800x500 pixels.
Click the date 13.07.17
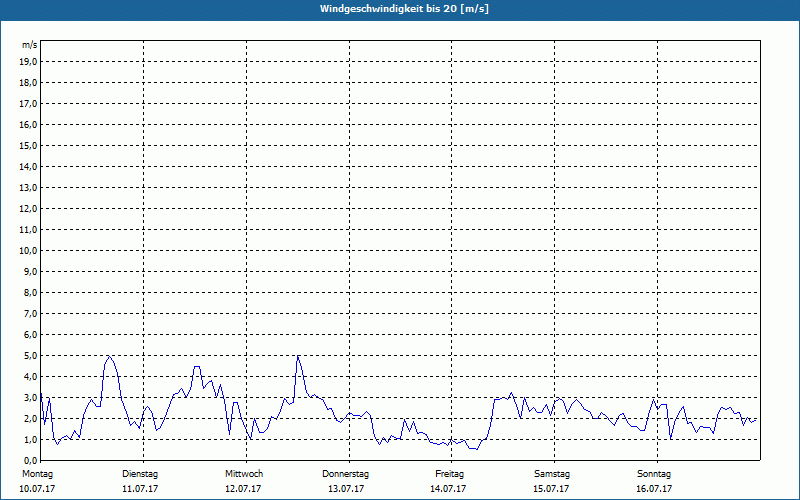tap(346, 489)
